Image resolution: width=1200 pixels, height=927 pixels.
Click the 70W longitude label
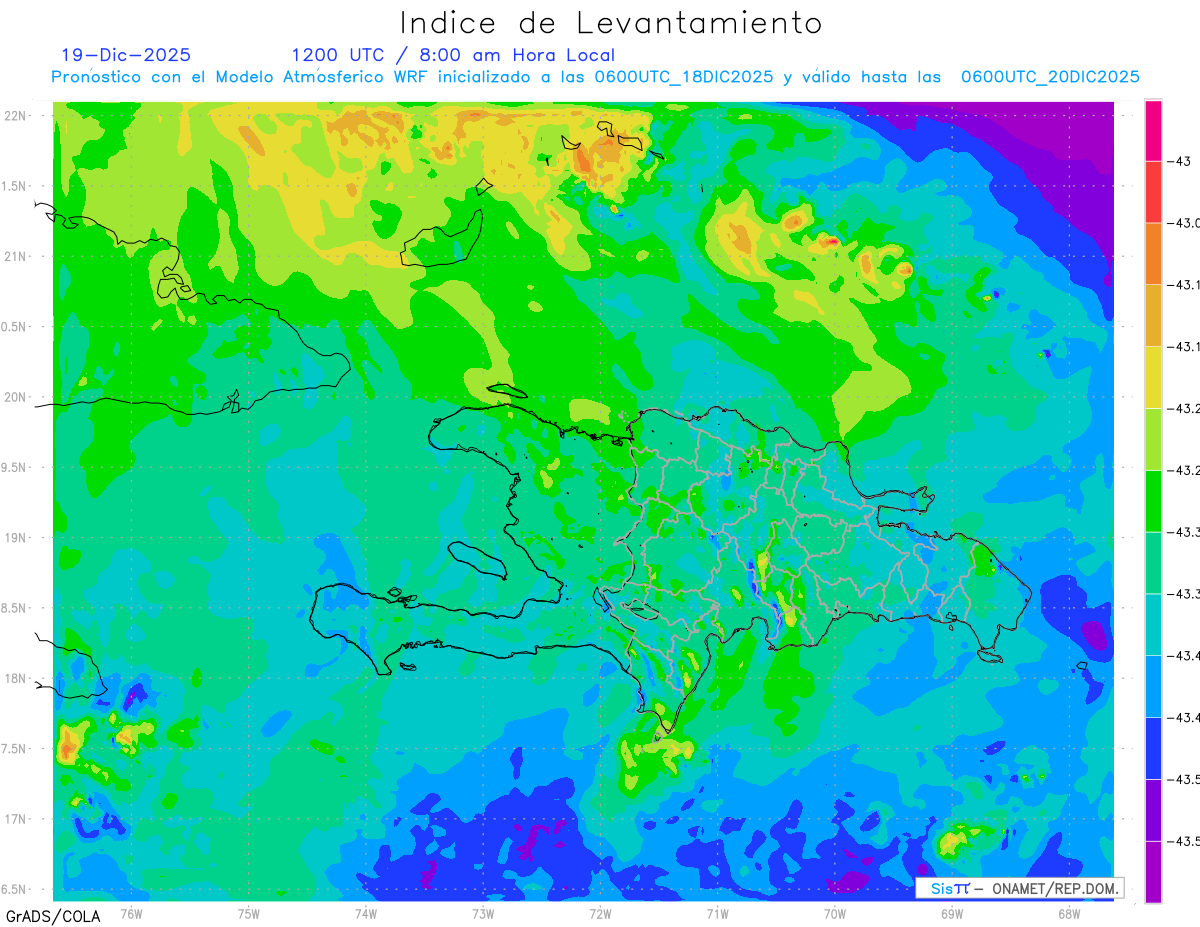pos(834,914)
